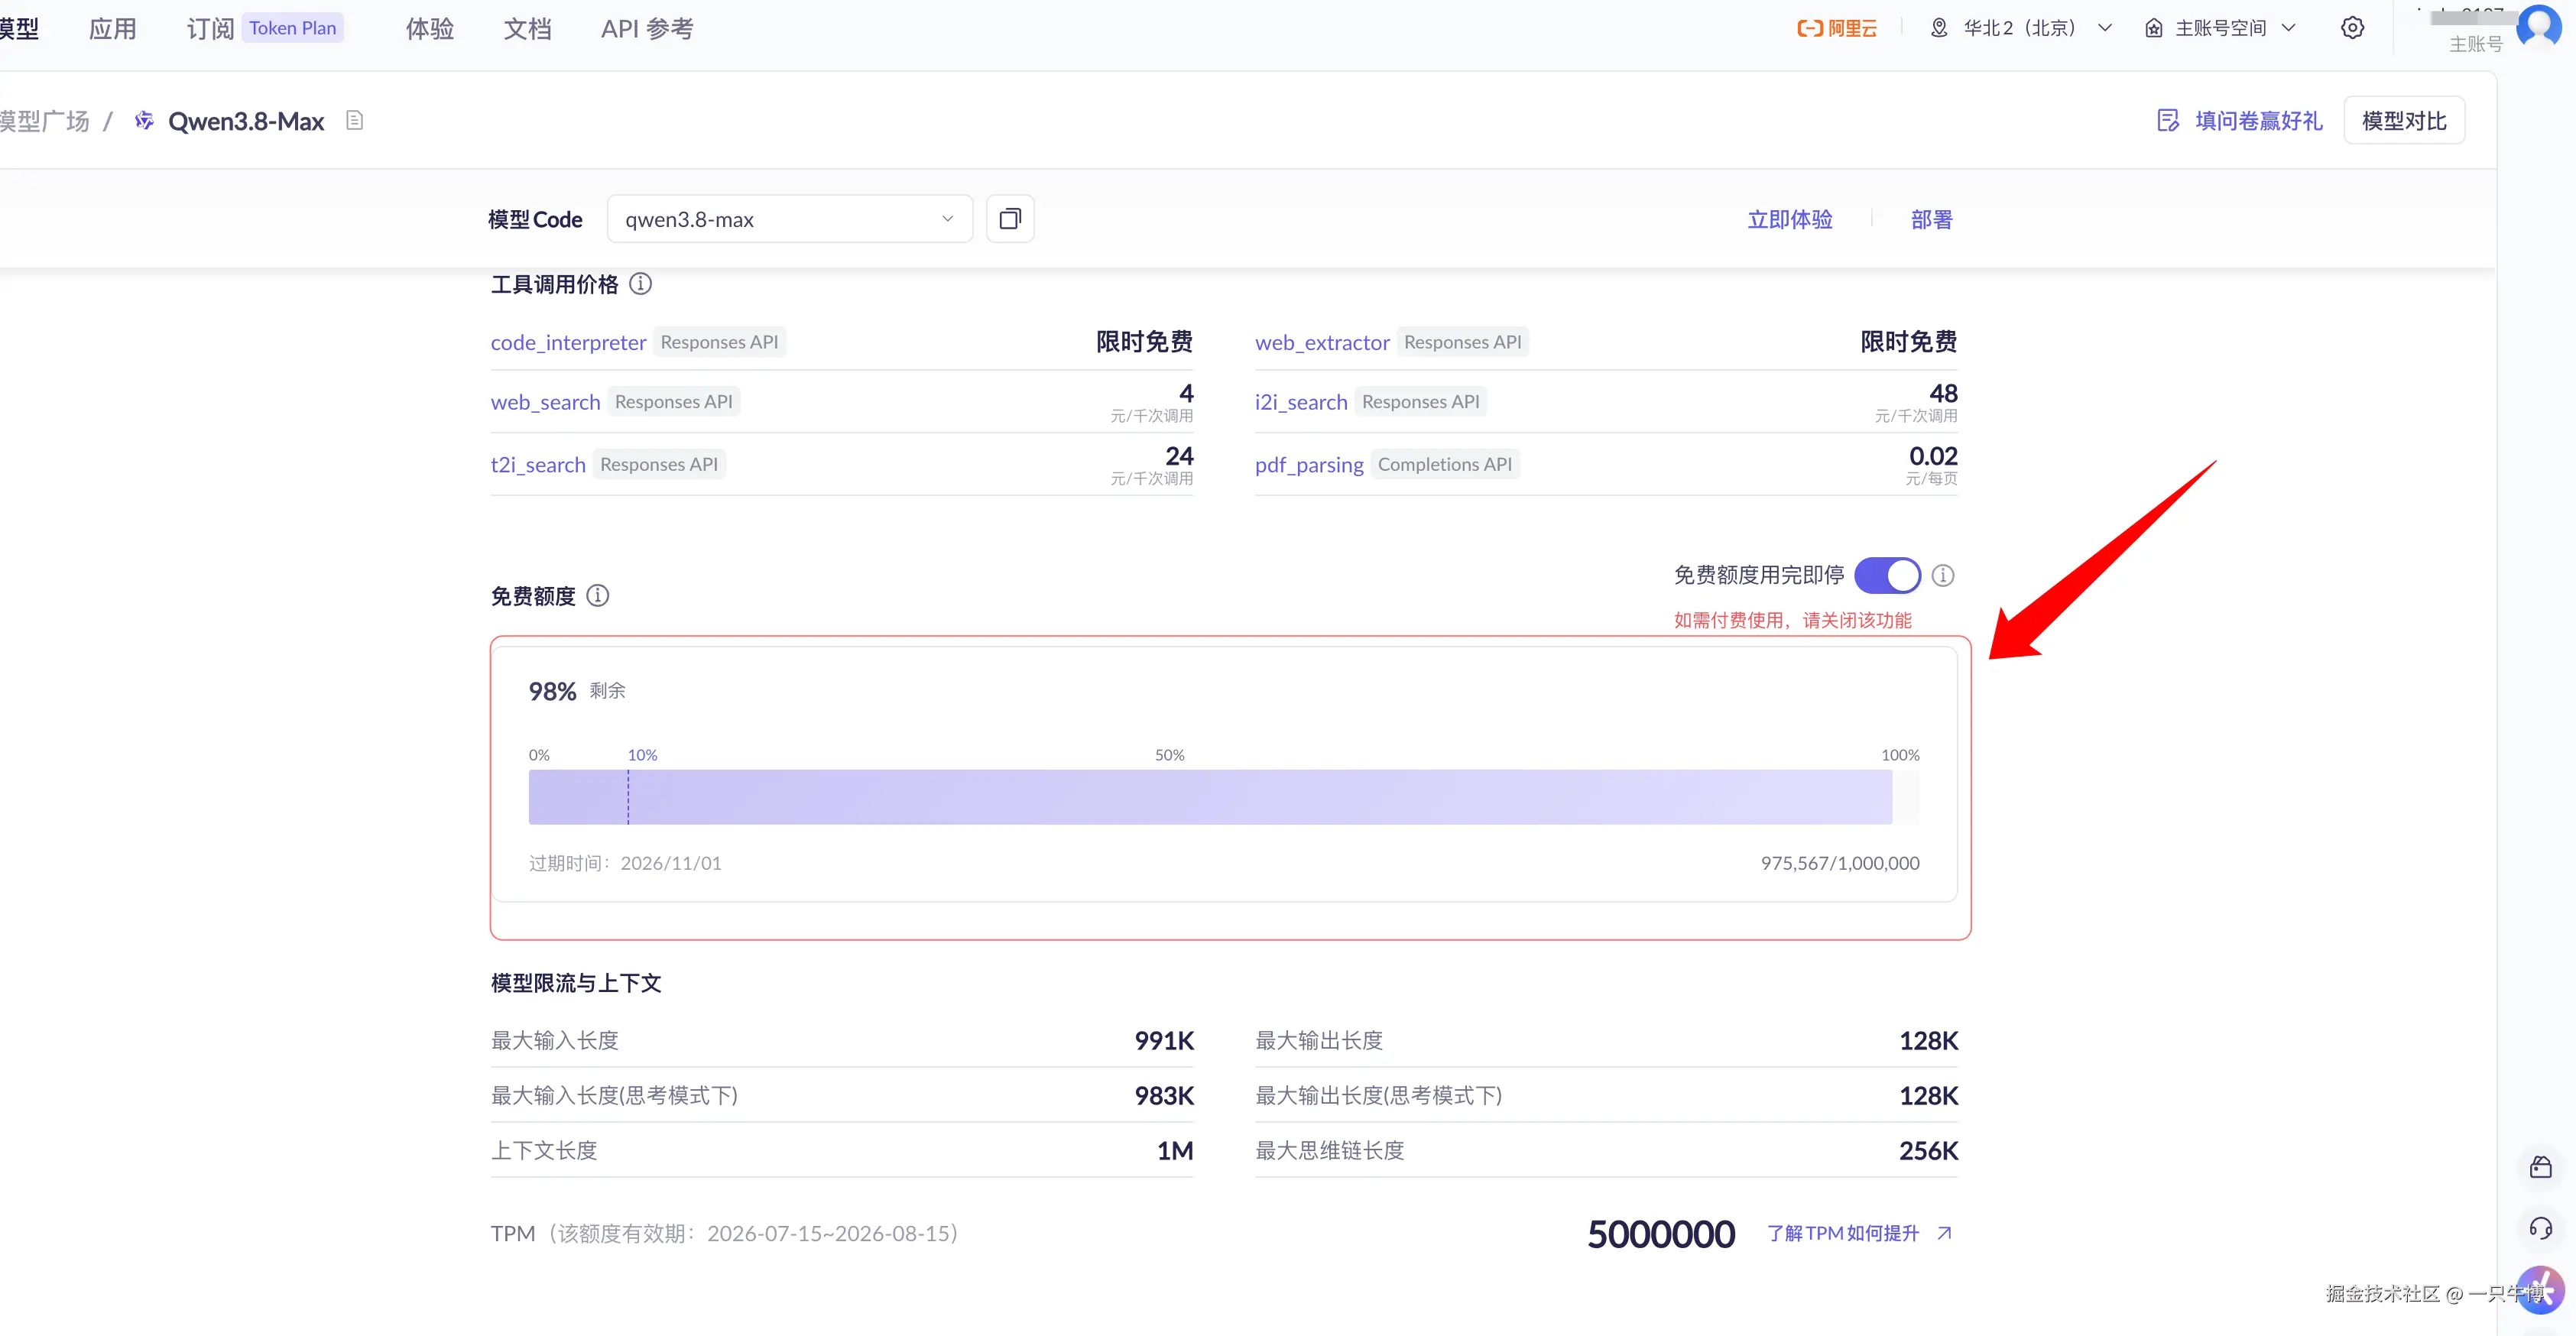This screenshot has height=1336, width=2576.
Task: Click the i2i_search price 48
Action: tap(1943, 393)
